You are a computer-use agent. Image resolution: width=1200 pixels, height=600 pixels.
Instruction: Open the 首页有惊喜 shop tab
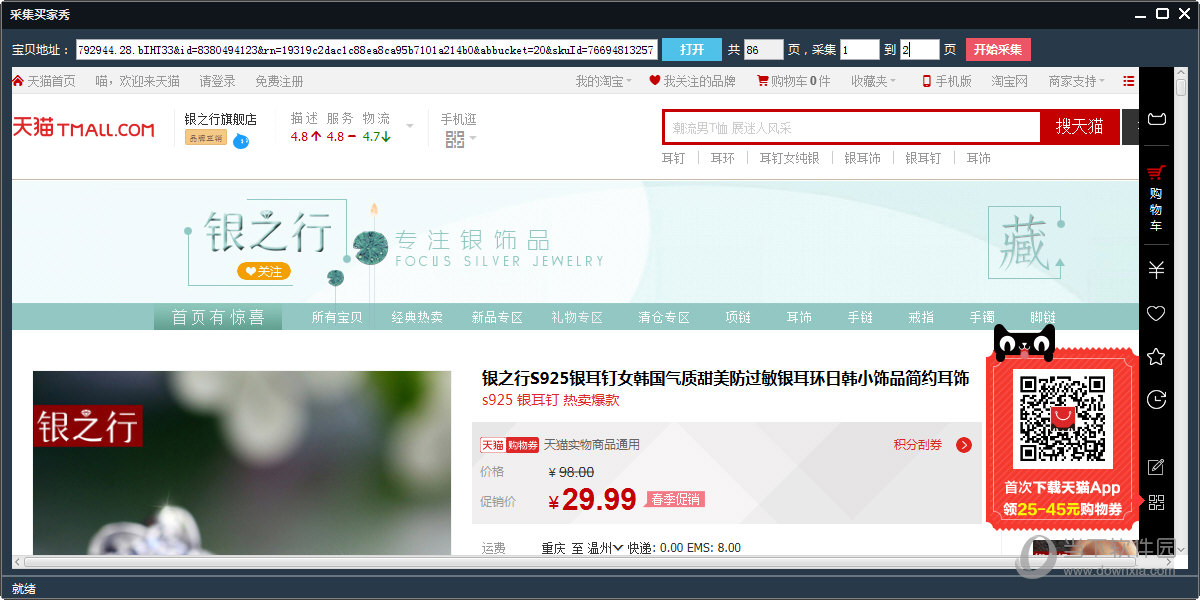coord(218,317)
